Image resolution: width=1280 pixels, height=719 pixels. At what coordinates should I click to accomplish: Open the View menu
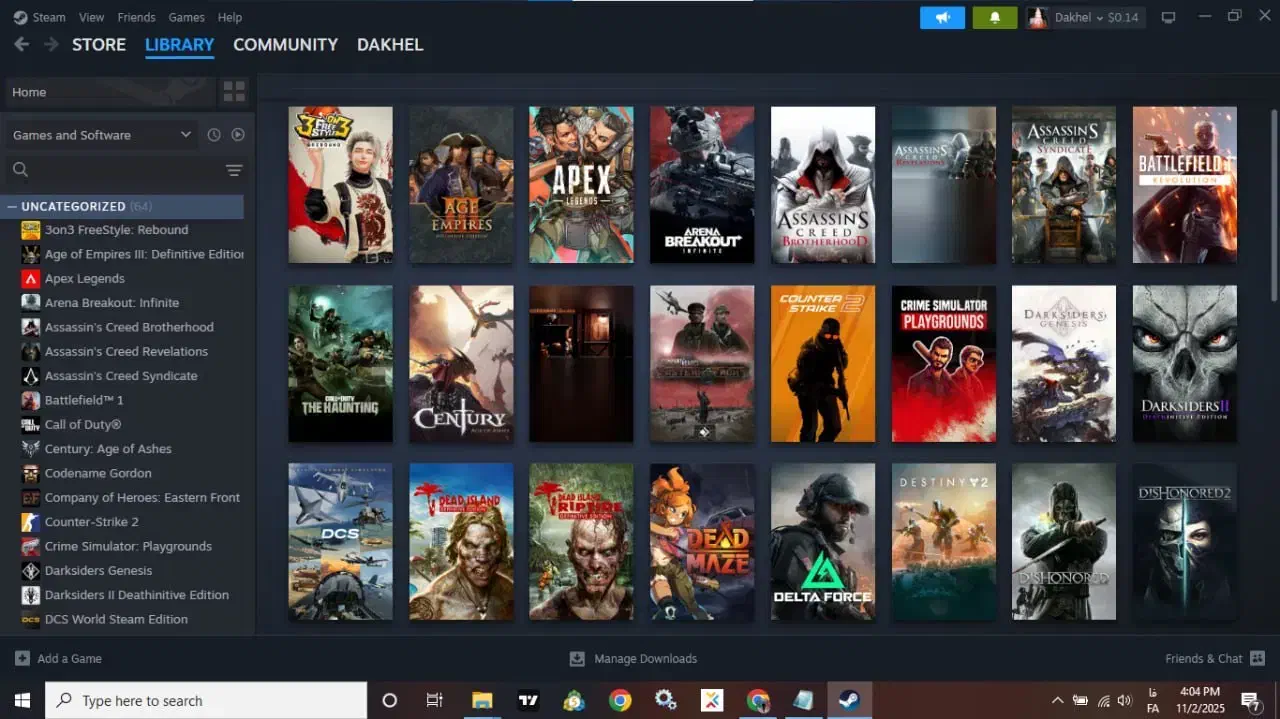coord(91,17)
